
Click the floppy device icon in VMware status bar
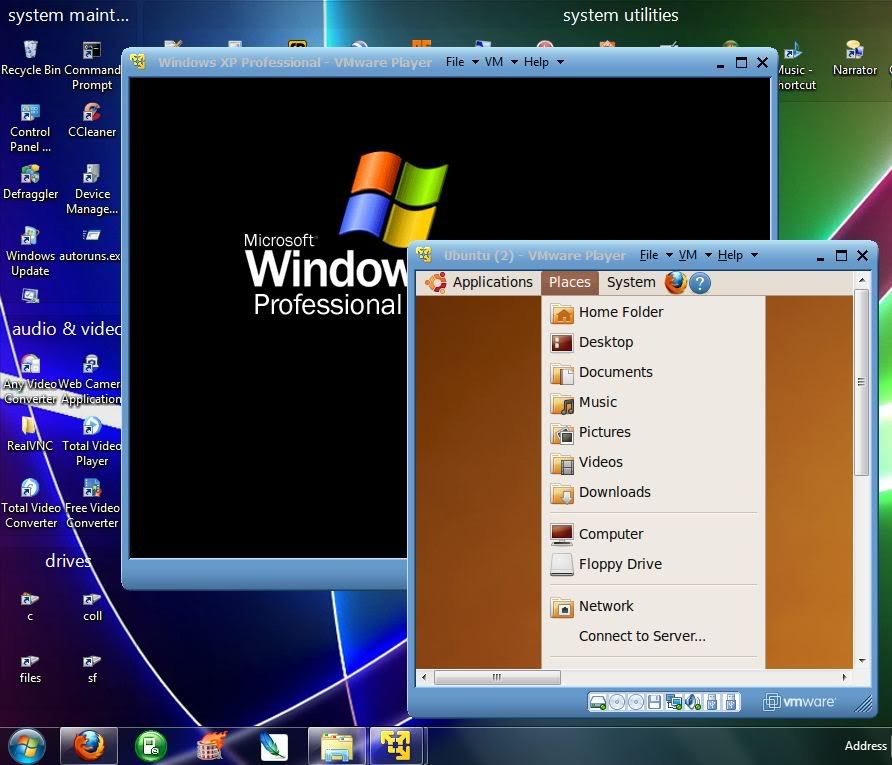pos(655,702)
